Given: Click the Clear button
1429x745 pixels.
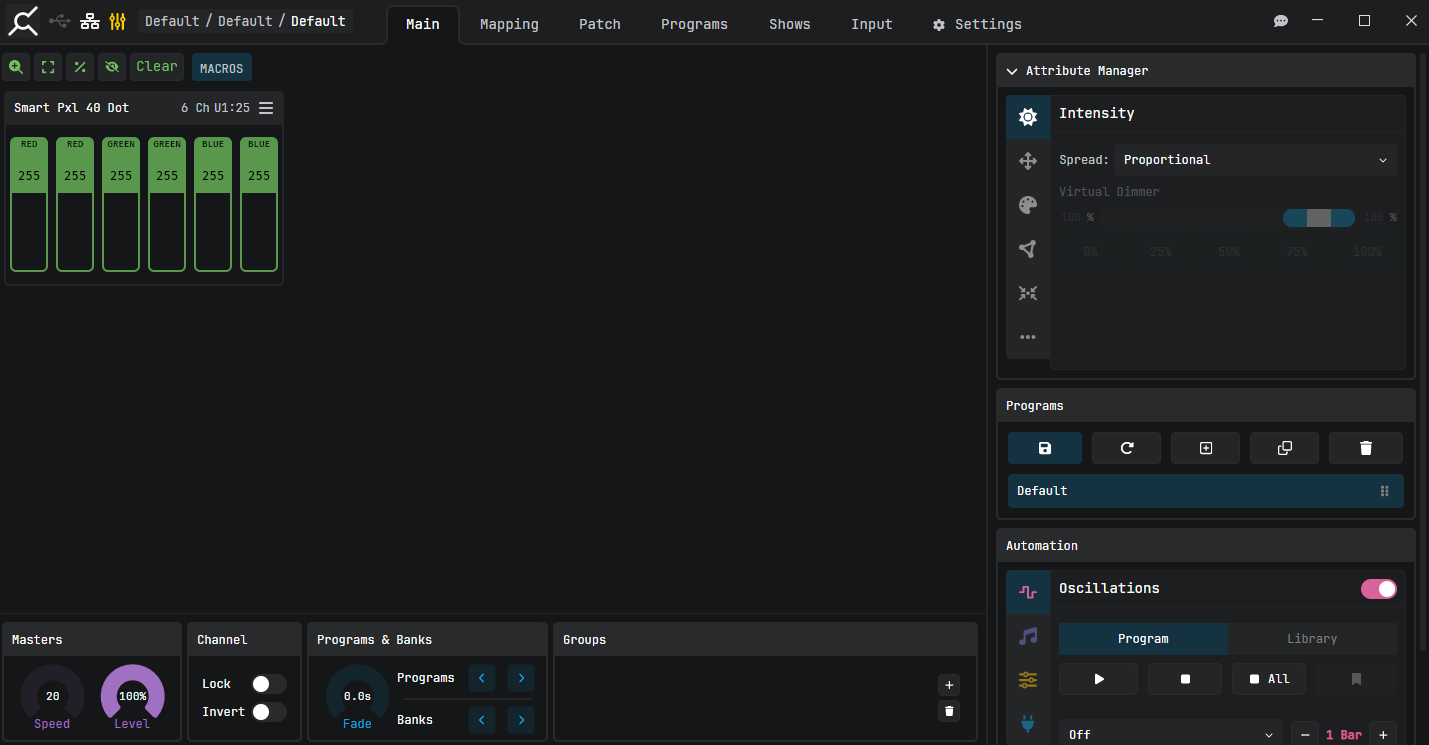Looking at the screenshot, I should tap(157, 67).
